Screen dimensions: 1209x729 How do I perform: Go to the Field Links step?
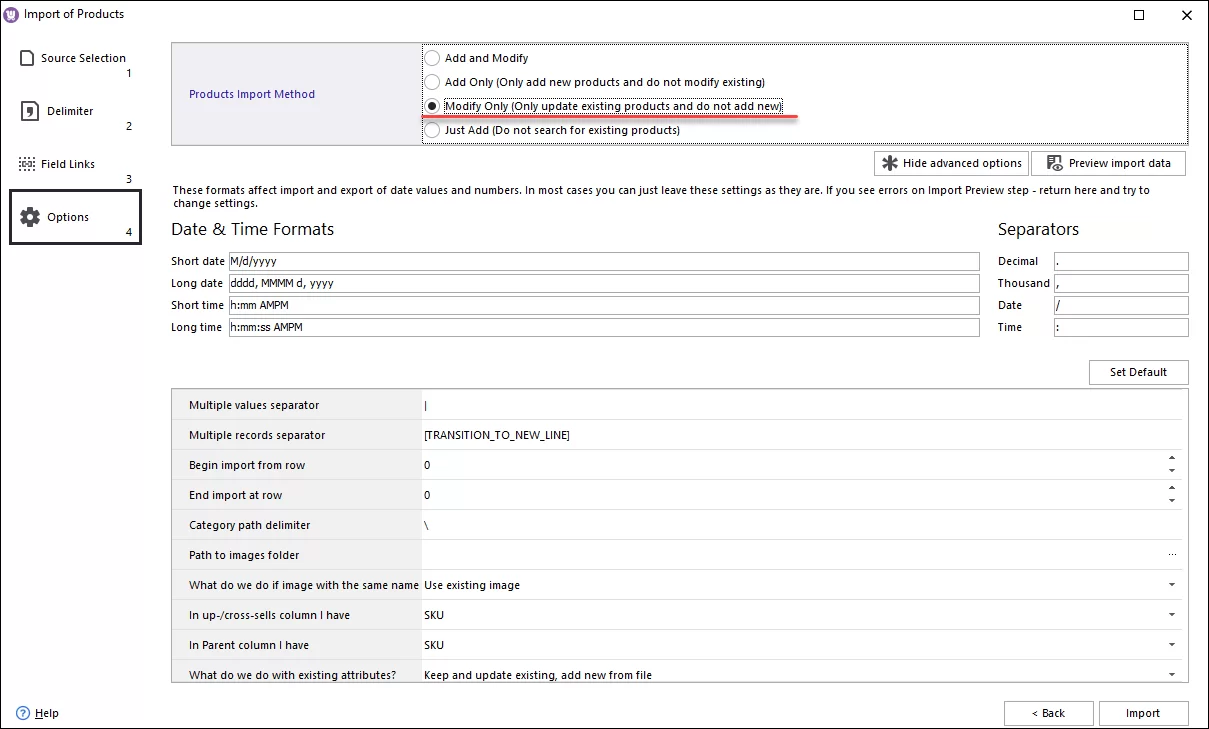(x=67, y=163)
